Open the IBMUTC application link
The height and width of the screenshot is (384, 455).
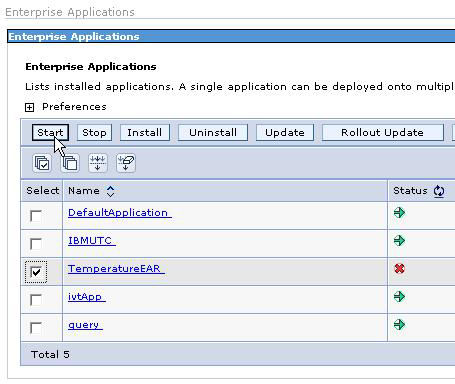click(x=92, y=240)
